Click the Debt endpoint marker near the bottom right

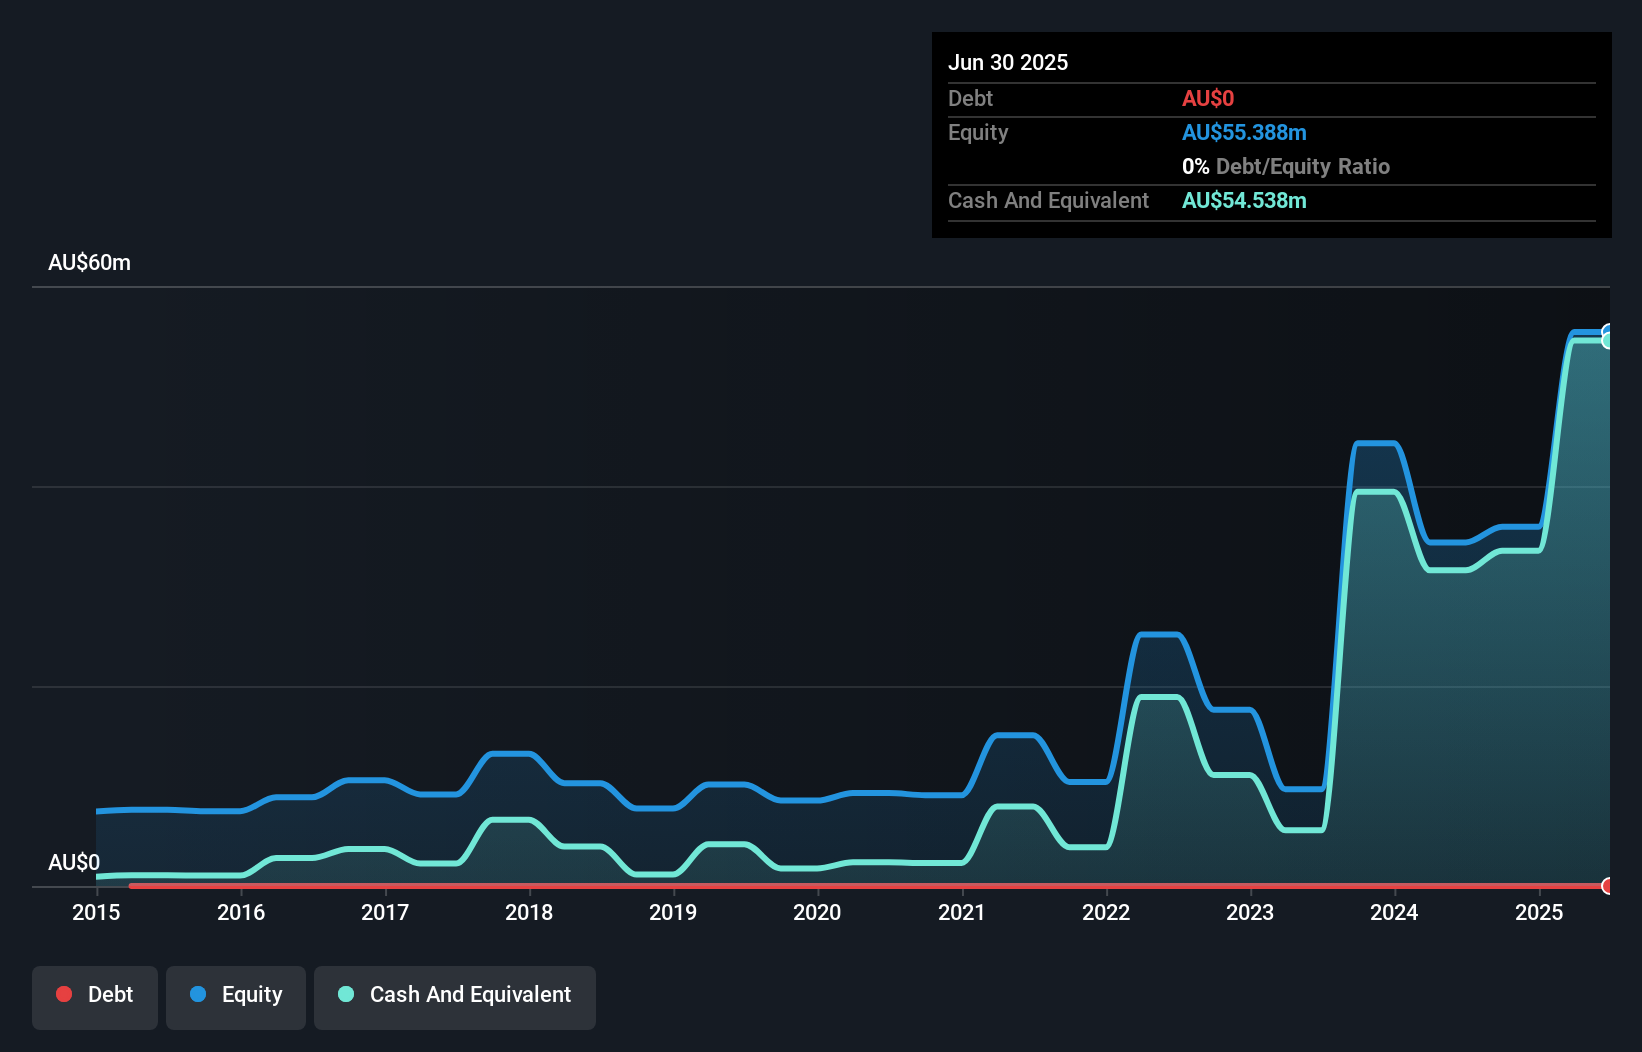[1608, 886]
